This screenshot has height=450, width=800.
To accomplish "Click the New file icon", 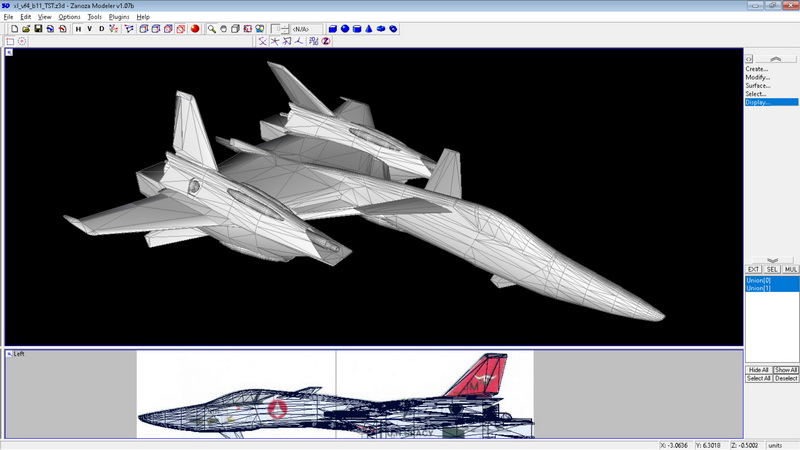I will point(14,29).
